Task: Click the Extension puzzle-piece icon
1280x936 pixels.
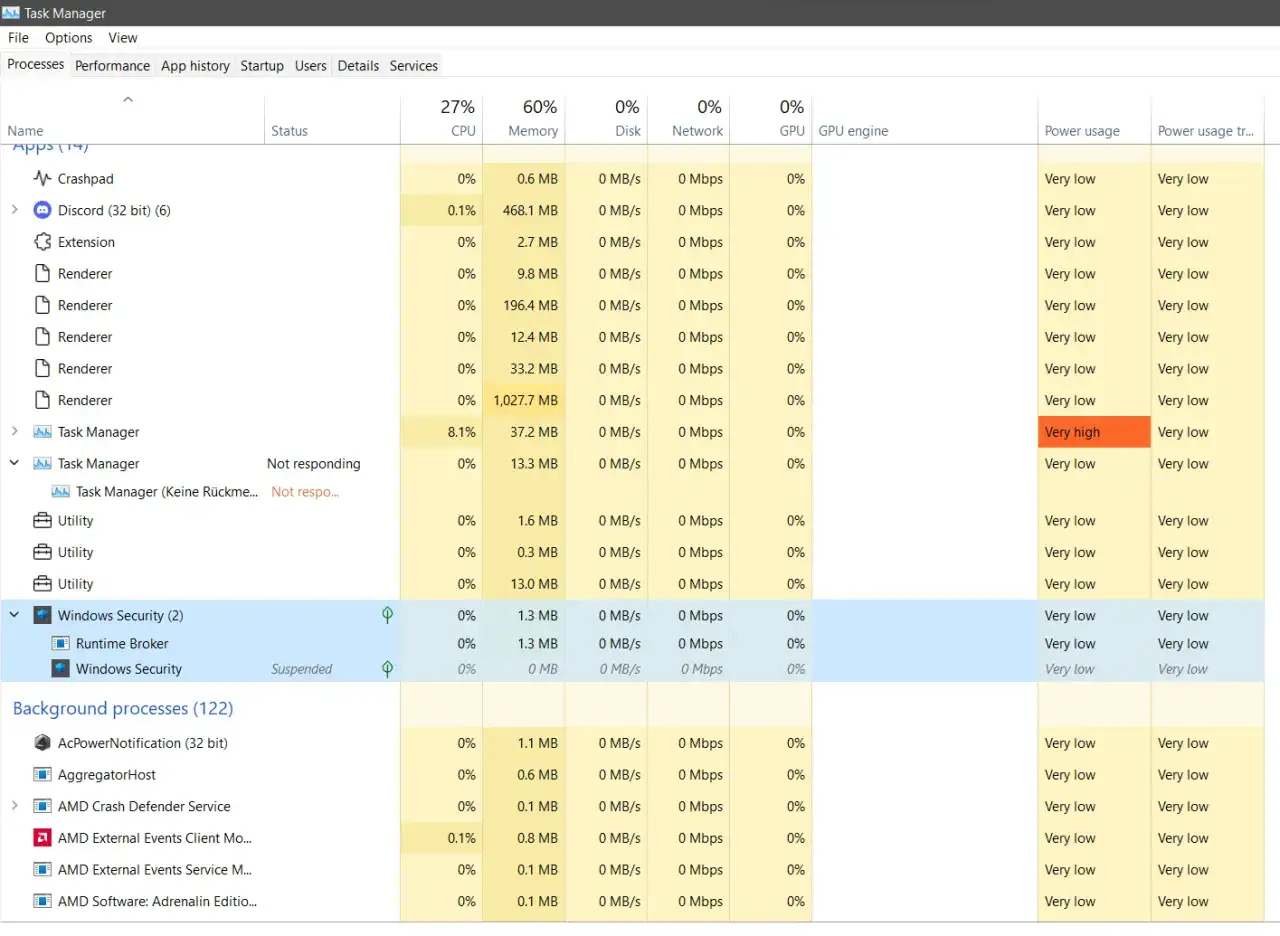Action: click(42, 242)
